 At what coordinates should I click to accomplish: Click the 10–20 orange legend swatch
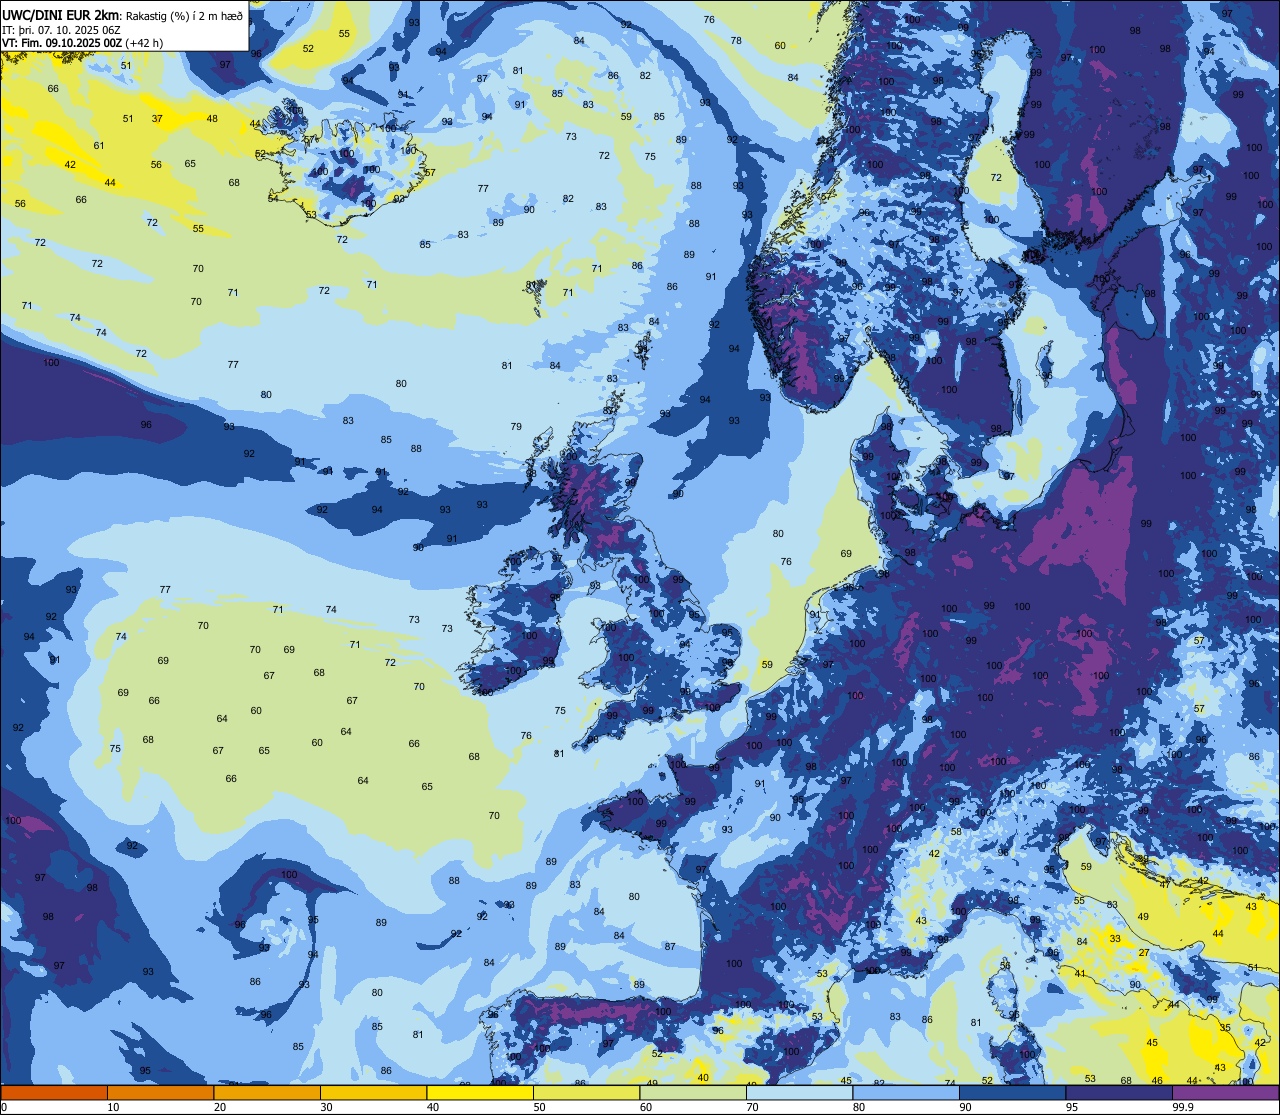[160, 1092]
